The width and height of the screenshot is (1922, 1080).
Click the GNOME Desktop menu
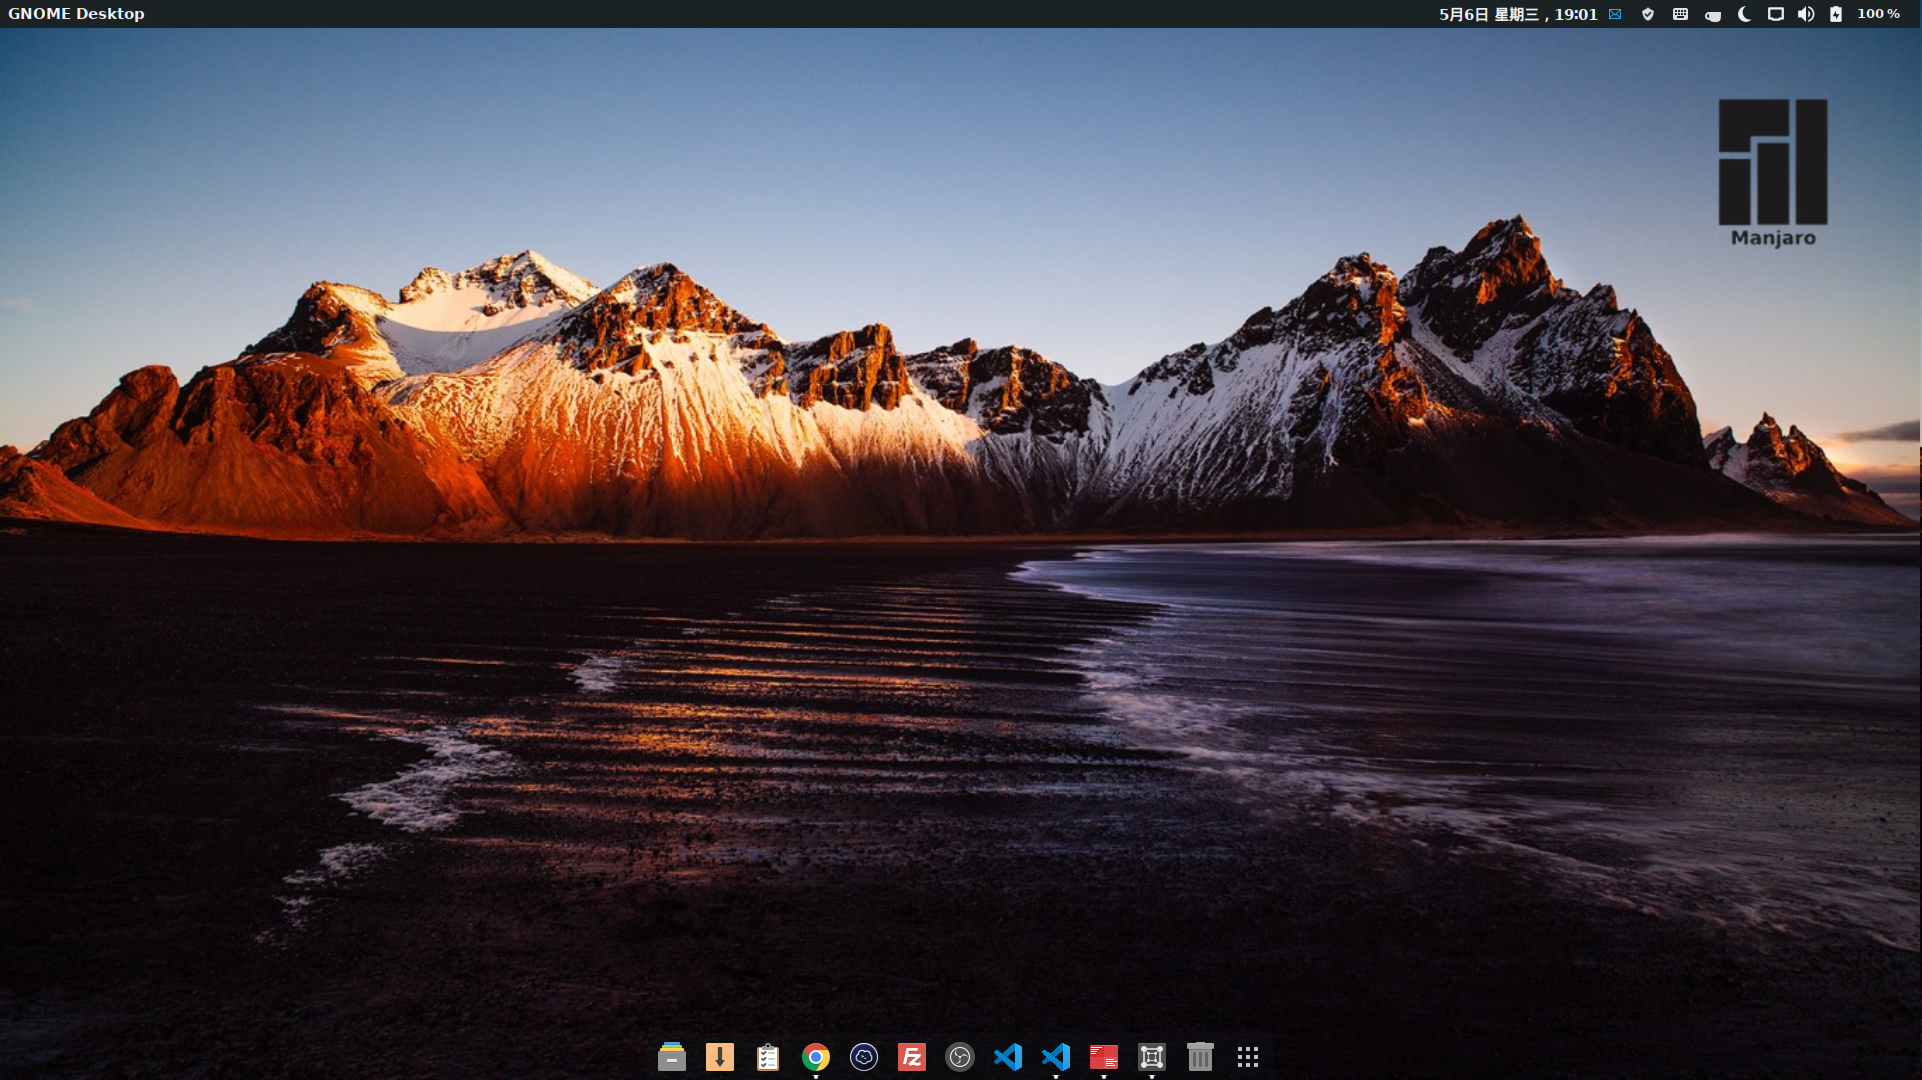click(75, 14)
